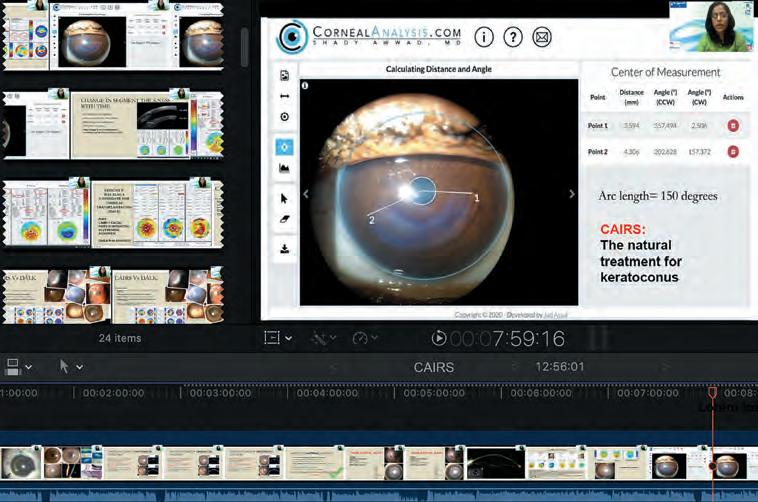Click the blue pupil circle on eye
The image size is (758, 502).
[423, 190]
